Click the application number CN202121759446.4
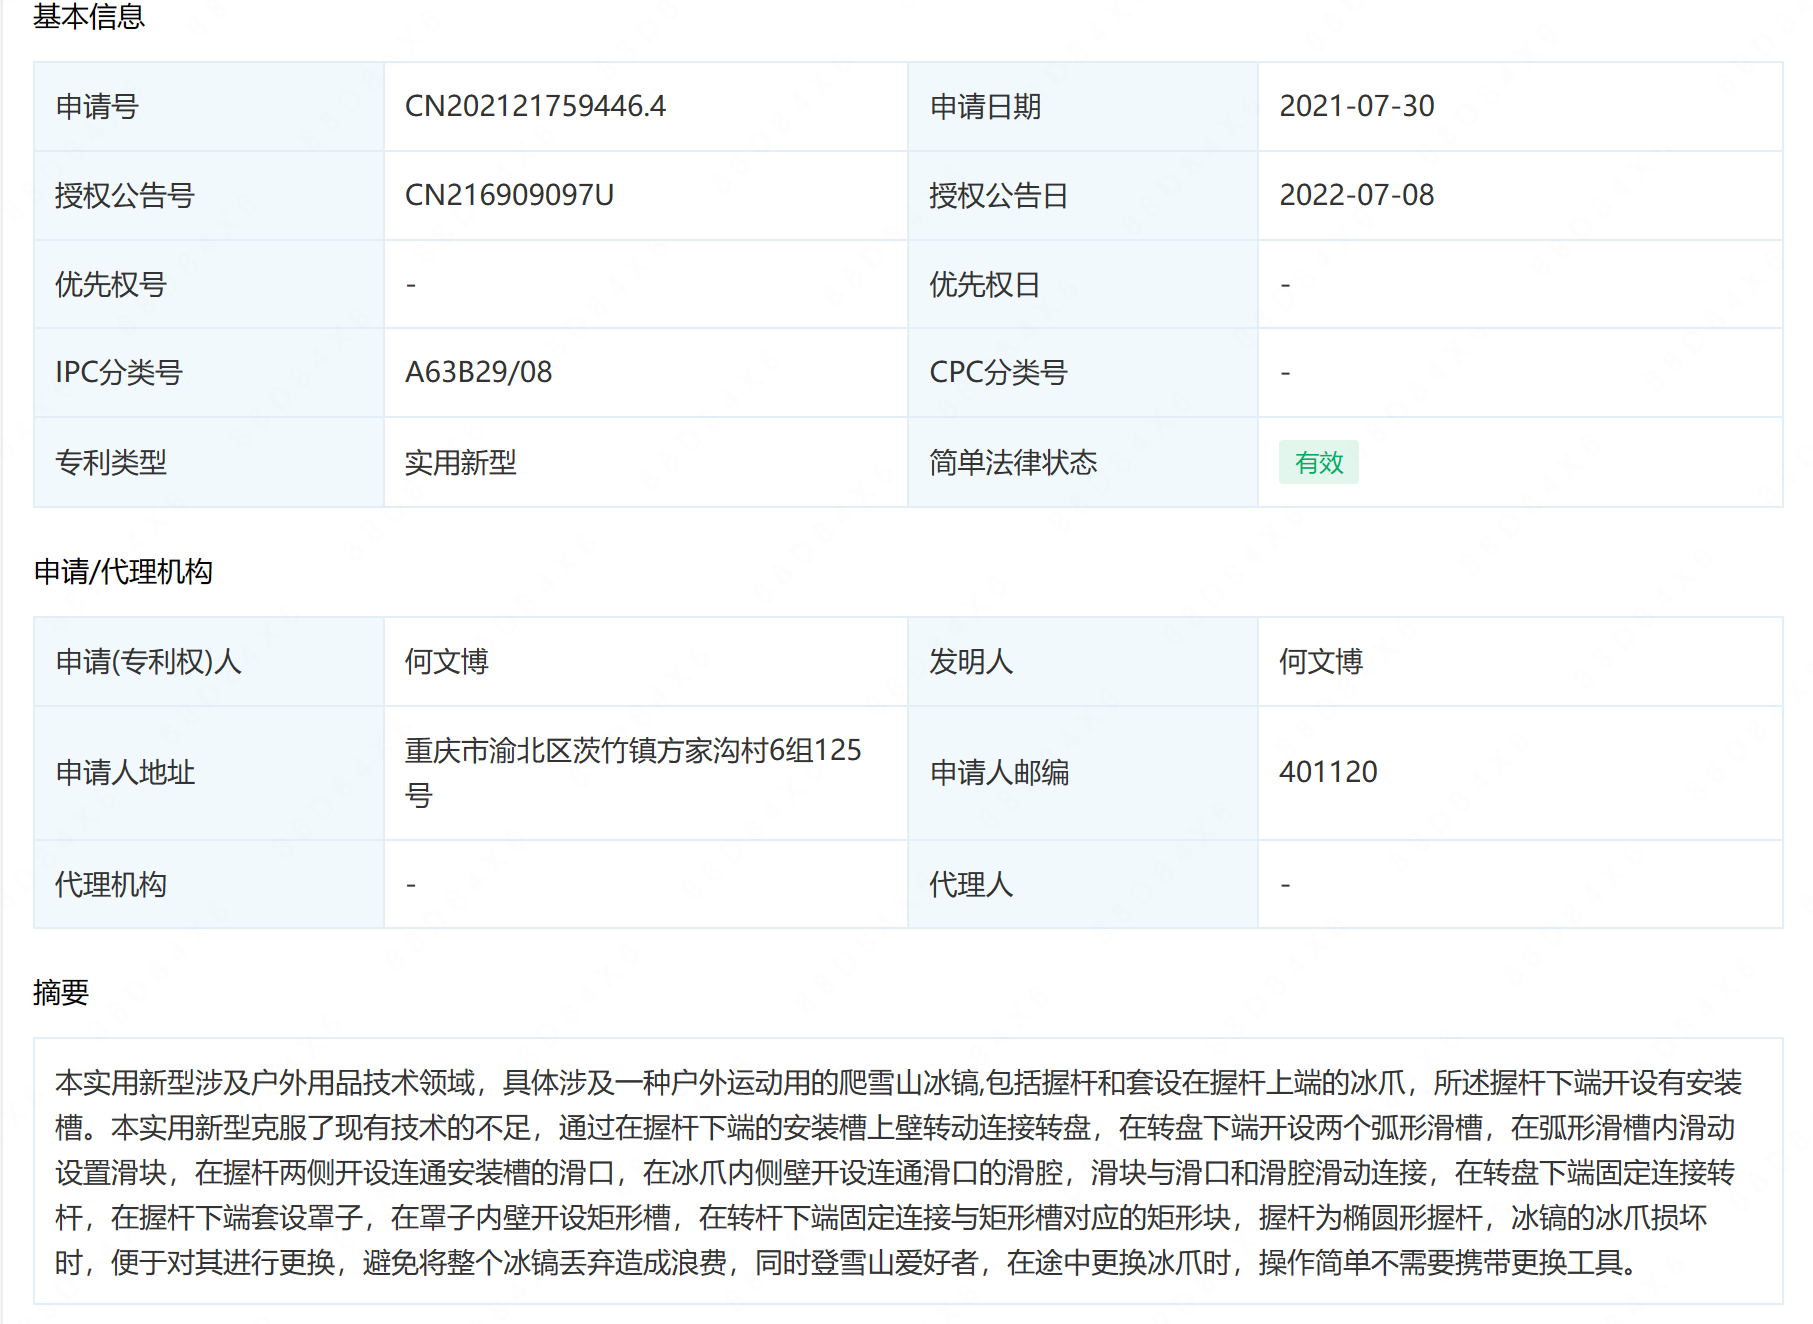This screenshot has height=1324, width=1813. [535, 106]
